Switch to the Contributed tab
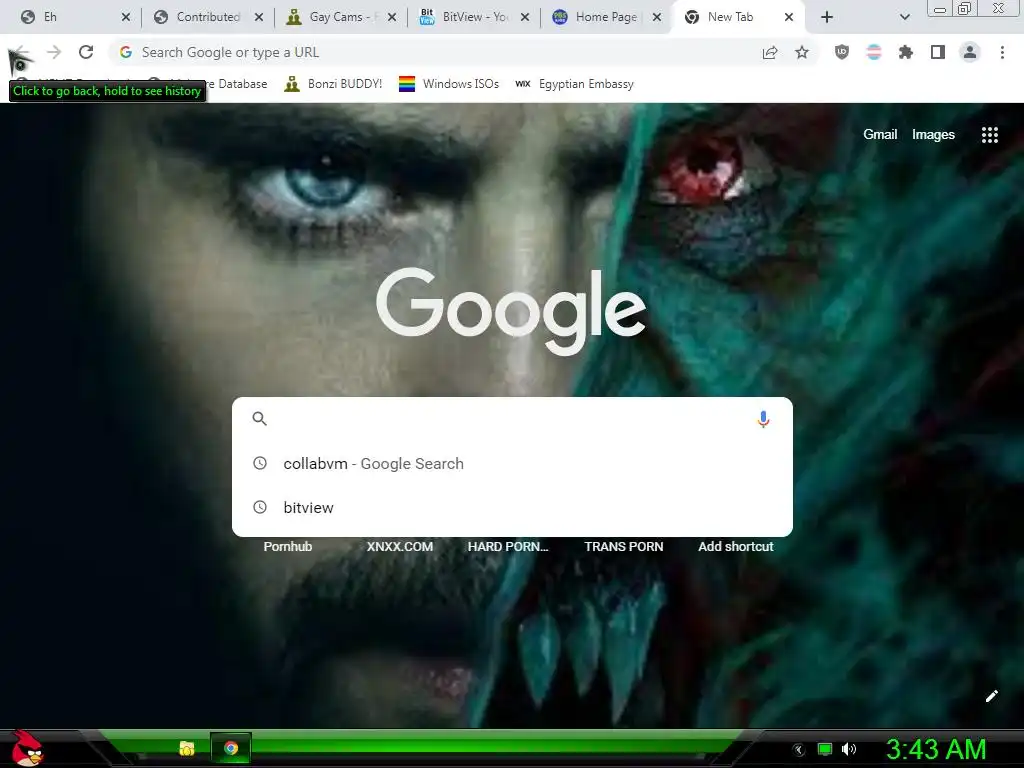The image size is (1024, 768). tap(200, 17)
